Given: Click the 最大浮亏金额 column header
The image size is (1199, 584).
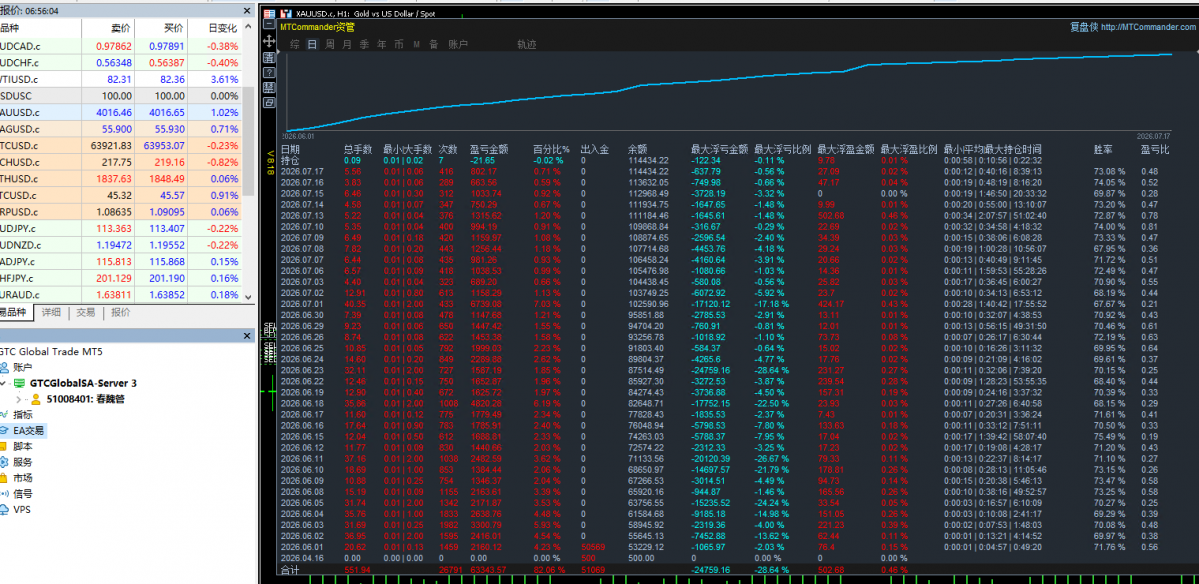Looking at the screenshot, I should 720,150.
